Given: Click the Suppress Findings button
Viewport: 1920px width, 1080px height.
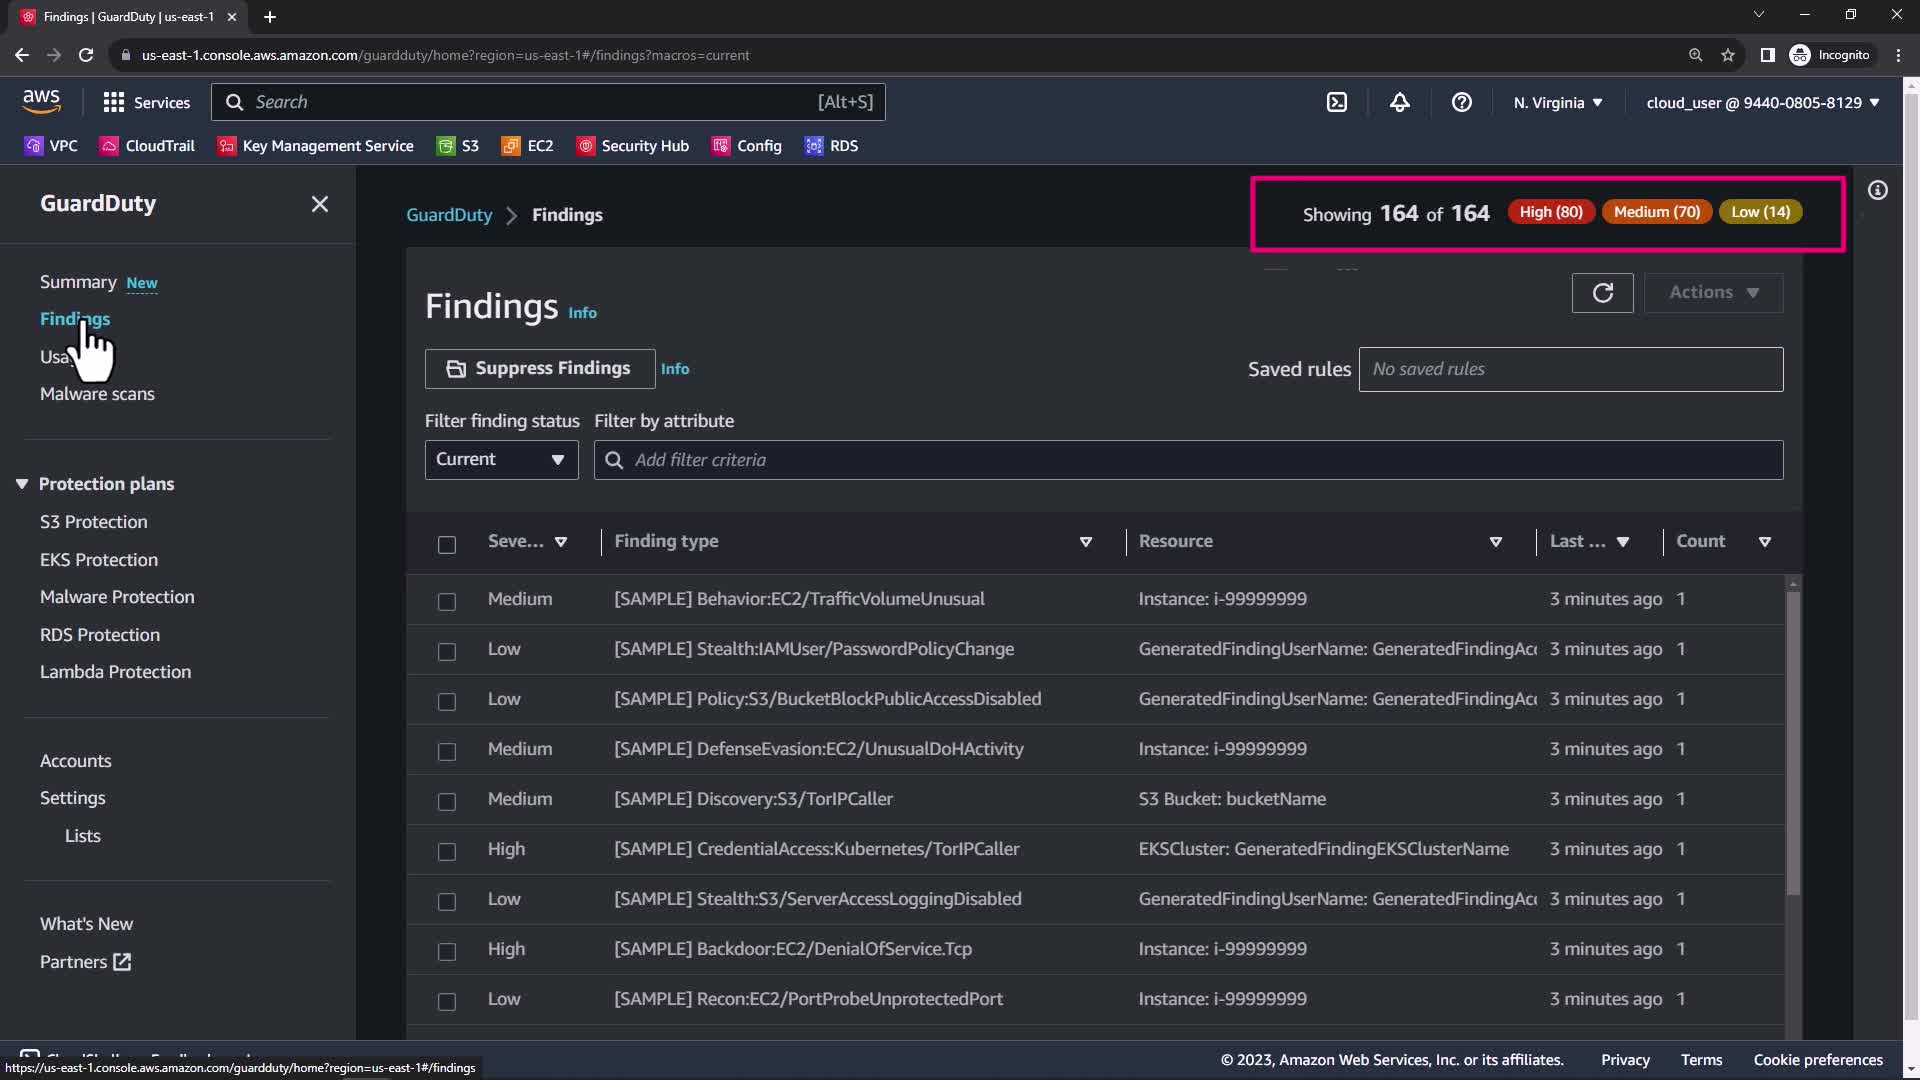Looking at the screenshot, I should (x=540, y=369).
